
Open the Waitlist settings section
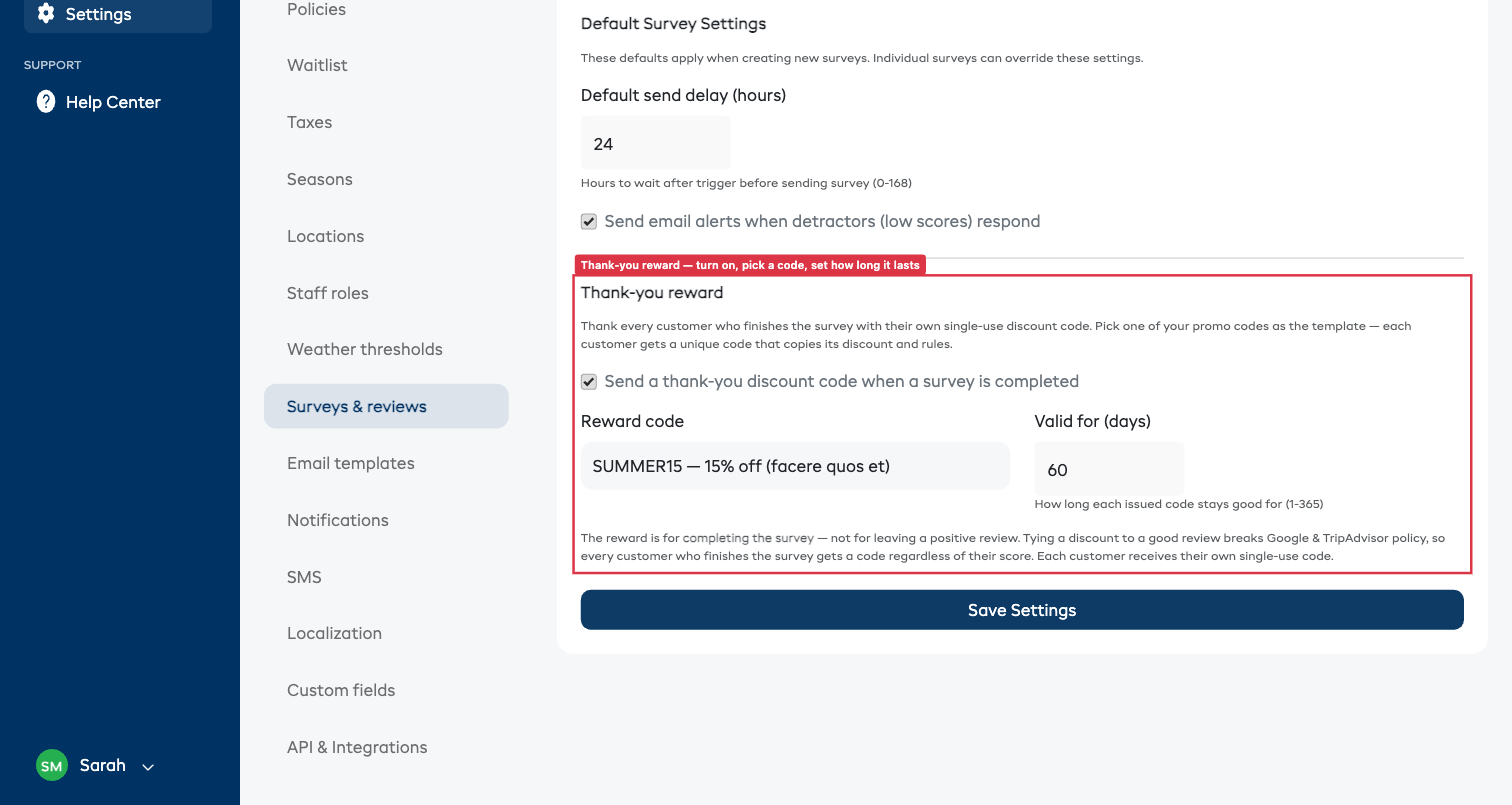coord(317,66)
